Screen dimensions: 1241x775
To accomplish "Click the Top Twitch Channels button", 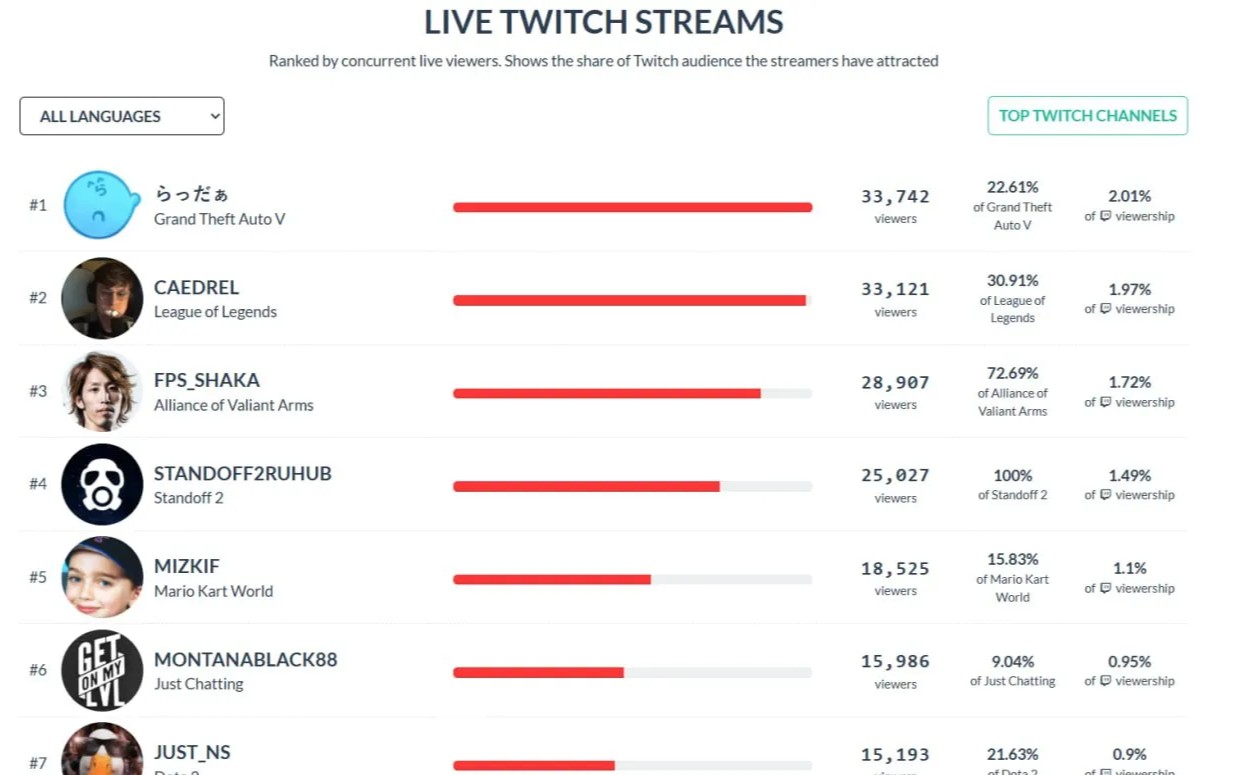I will point(1087,116).
